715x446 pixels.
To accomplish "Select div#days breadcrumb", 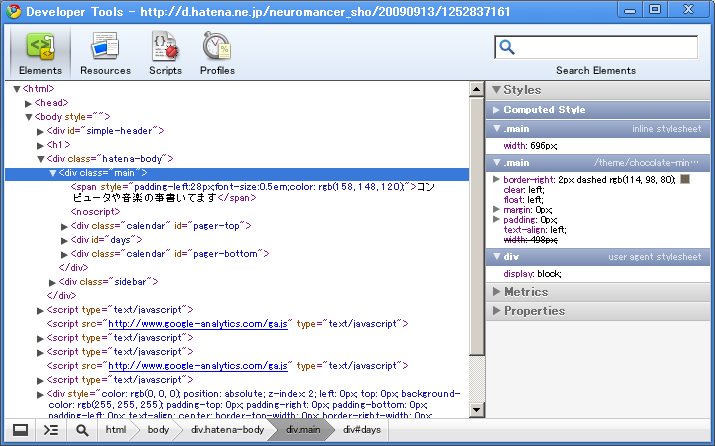I will click(x=362, y=430).
